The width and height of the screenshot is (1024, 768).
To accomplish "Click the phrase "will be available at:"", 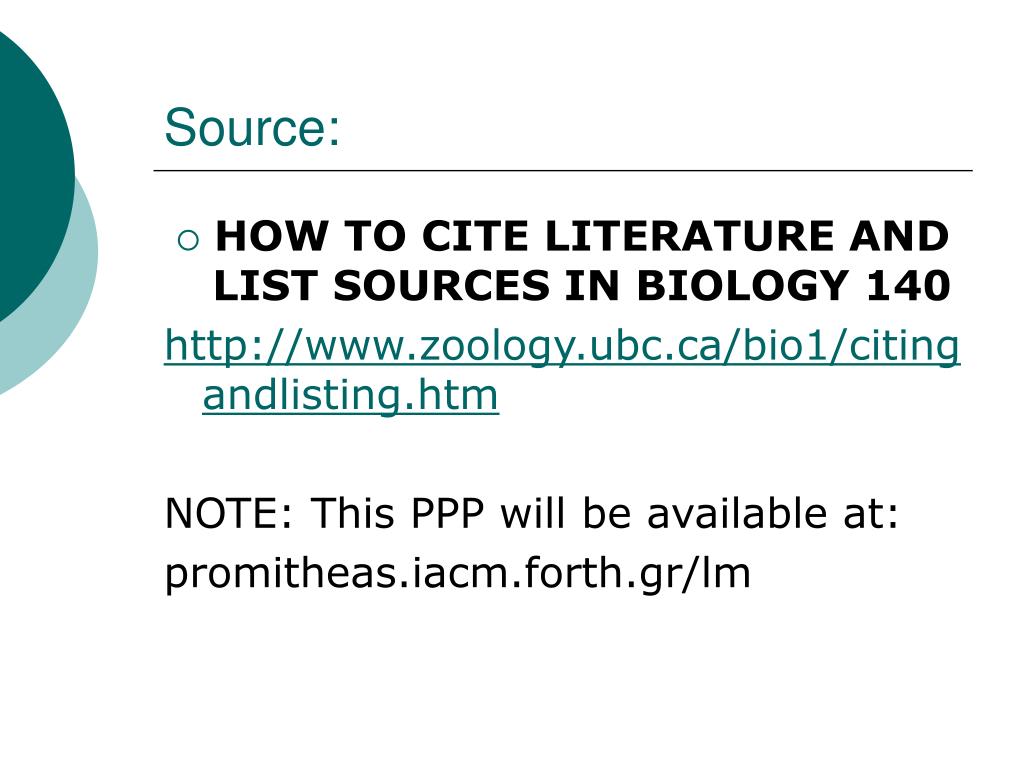I will [700, 513].
